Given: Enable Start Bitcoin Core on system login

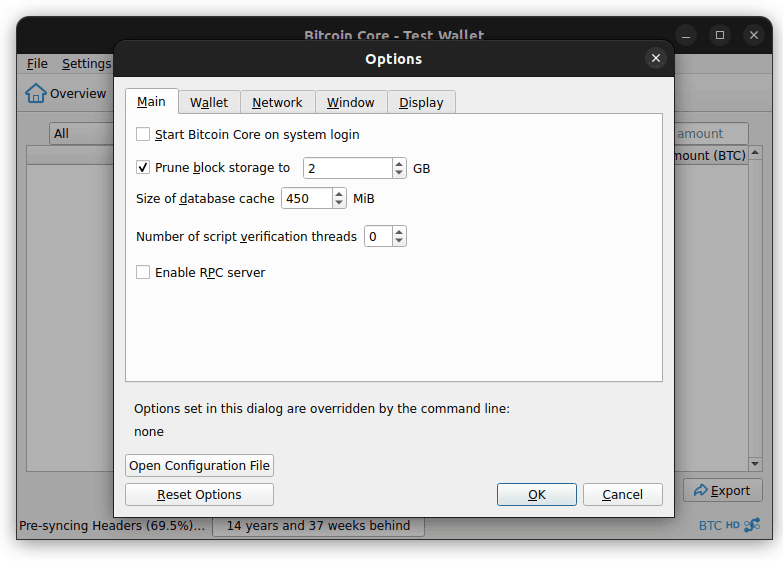Looking at the screenshot, I should pos(143,134).
